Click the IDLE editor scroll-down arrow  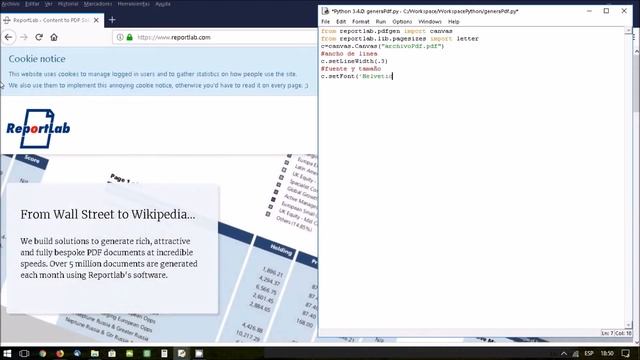(628, 325)
